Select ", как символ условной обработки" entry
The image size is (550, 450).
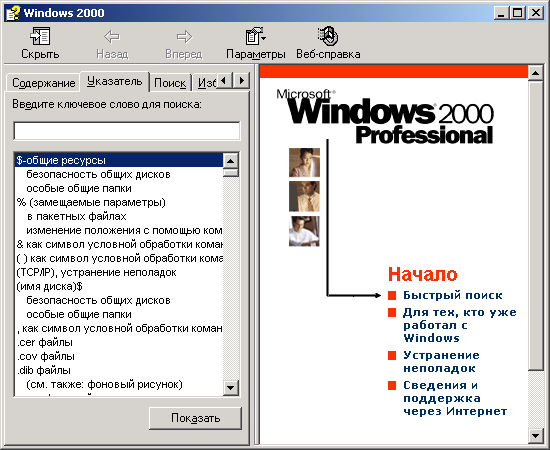119,329
